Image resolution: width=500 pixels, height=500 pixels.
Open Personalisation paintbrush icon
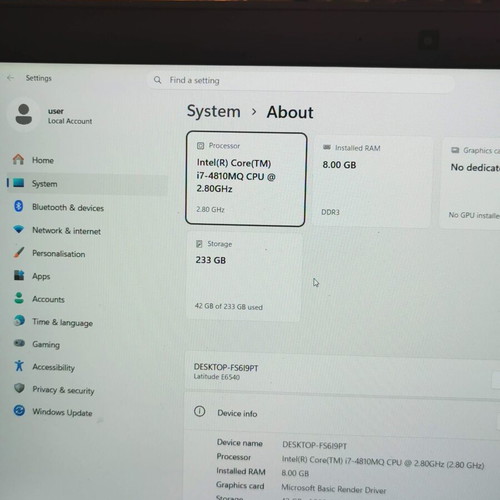(x=19, y=252)
